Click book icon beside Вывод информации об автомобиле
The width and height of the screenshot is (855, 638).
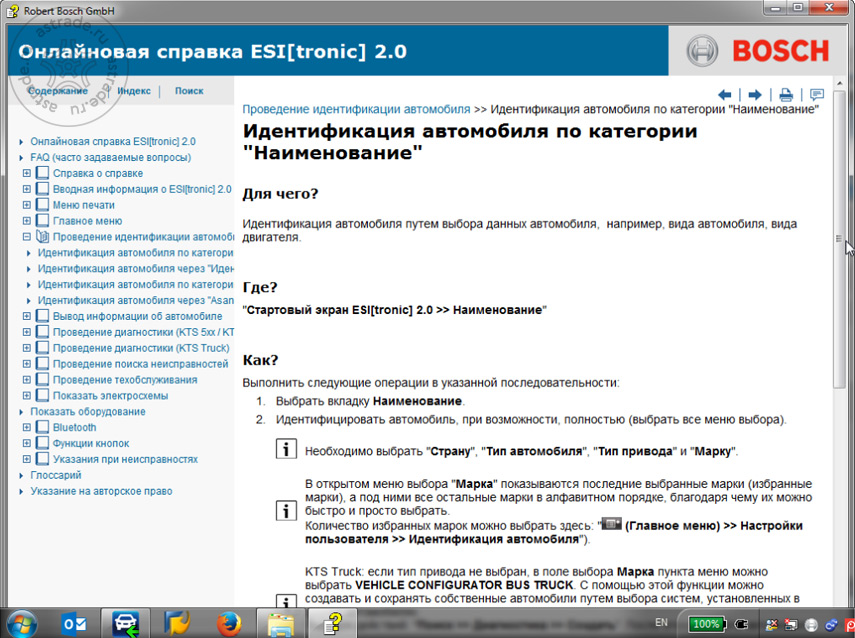(x=42, y=316)
